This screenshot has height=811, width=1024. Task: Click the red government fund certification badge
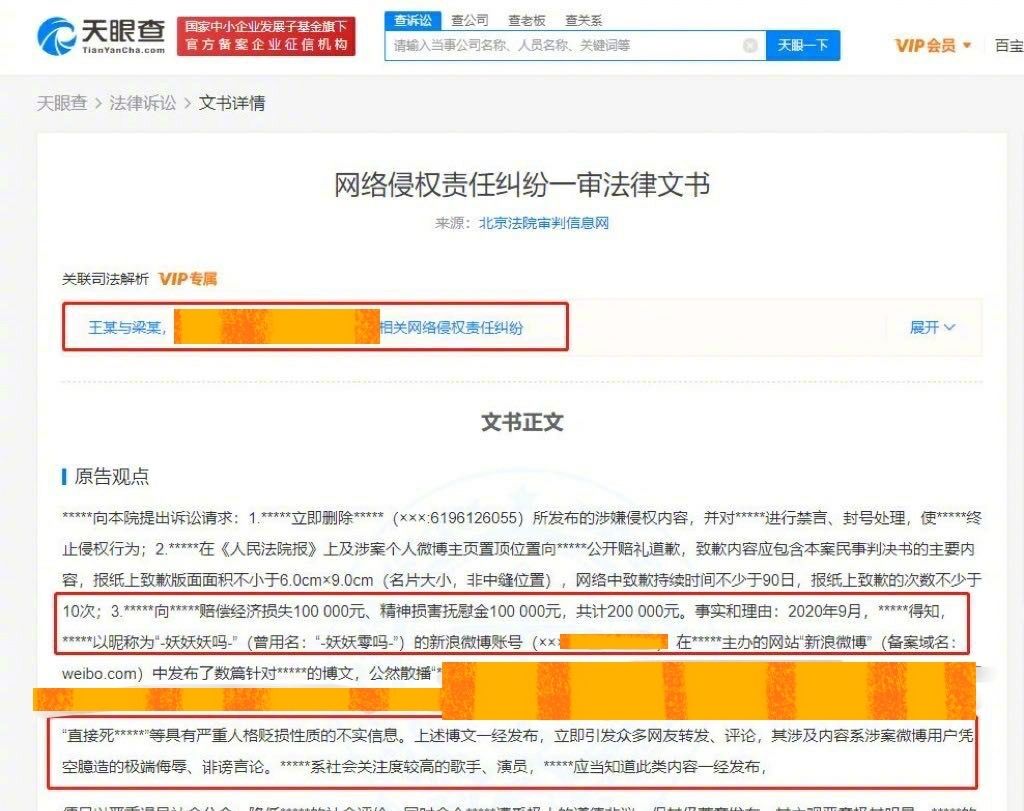tap(265, 32)
